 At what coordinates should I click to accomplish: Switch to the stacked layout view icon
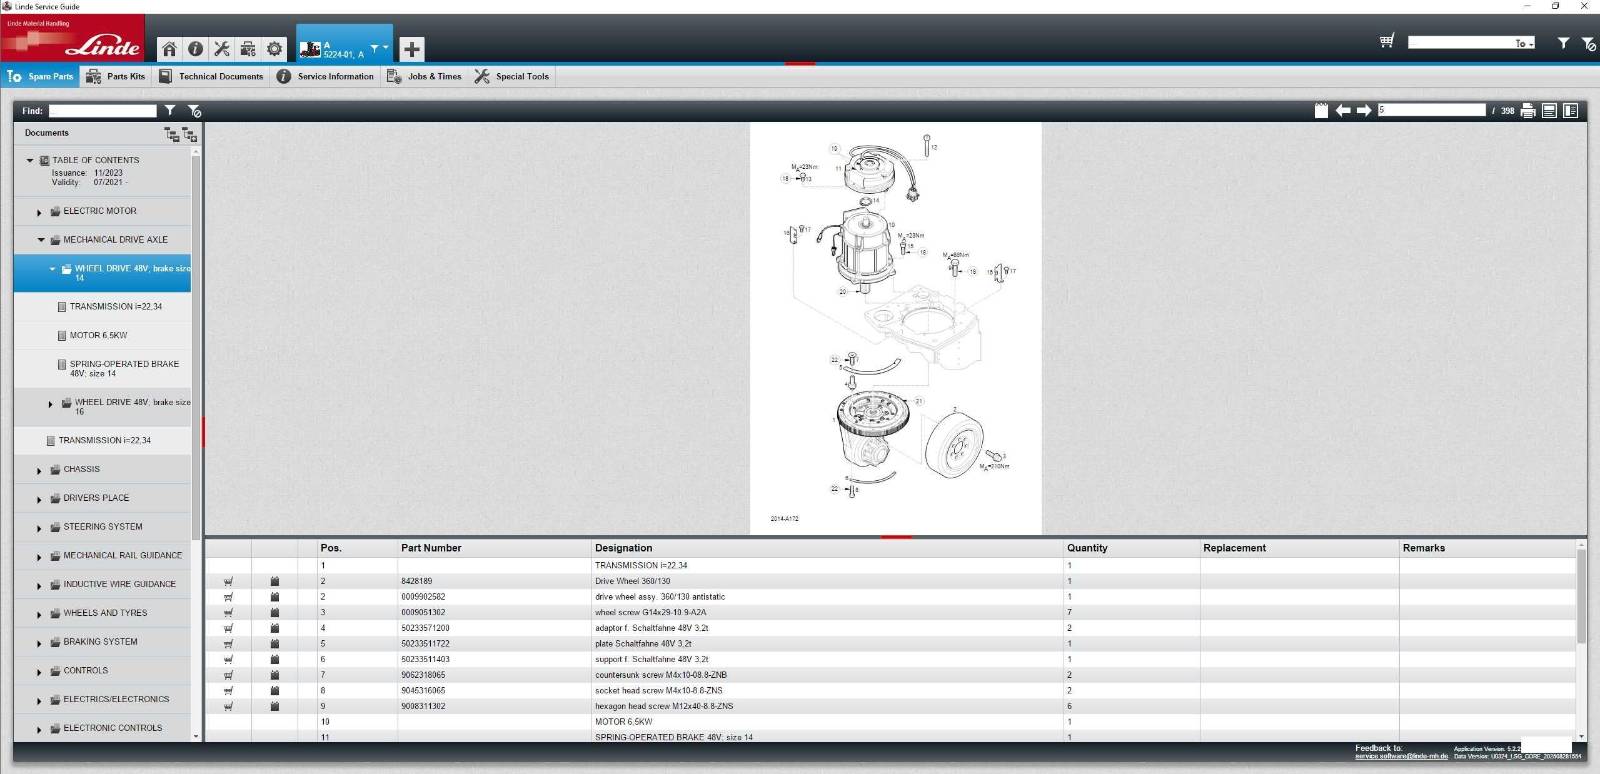1549,111
